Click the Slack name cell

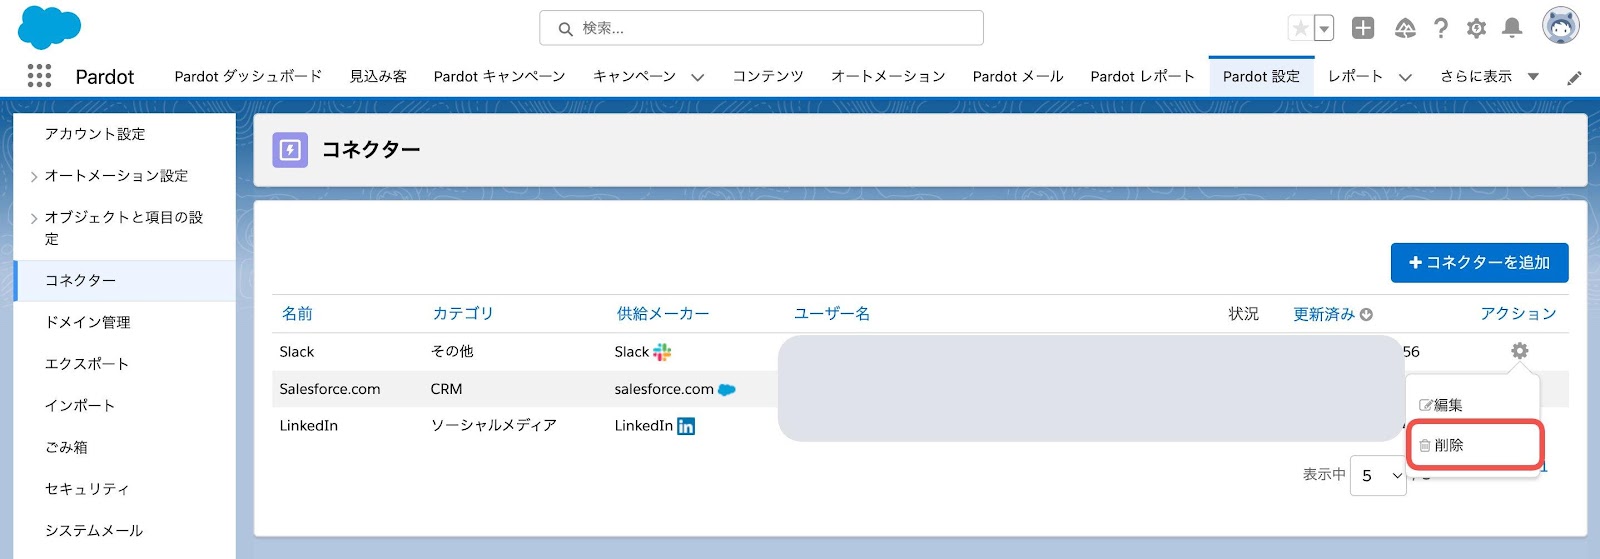click(297, 352)
